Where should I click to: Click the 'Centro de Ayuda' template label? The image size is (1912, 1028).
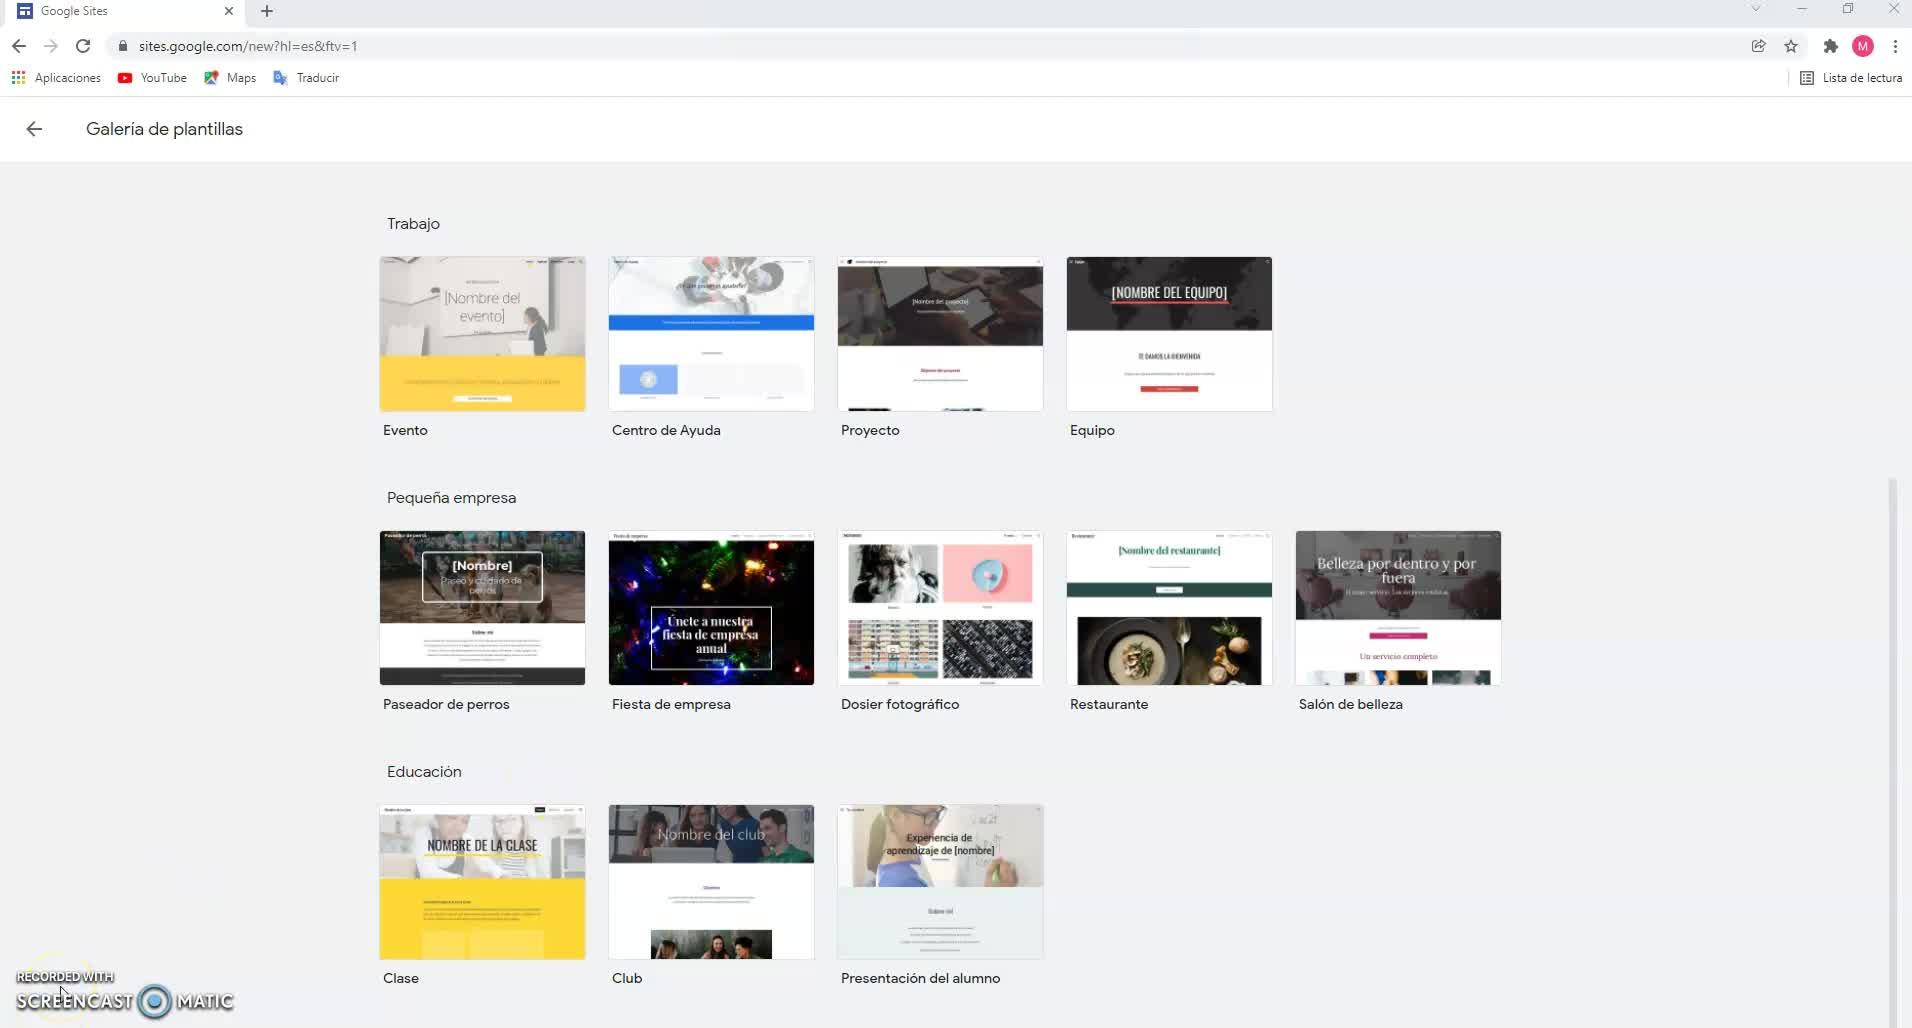pyautogui.click(x=666, y=430)
